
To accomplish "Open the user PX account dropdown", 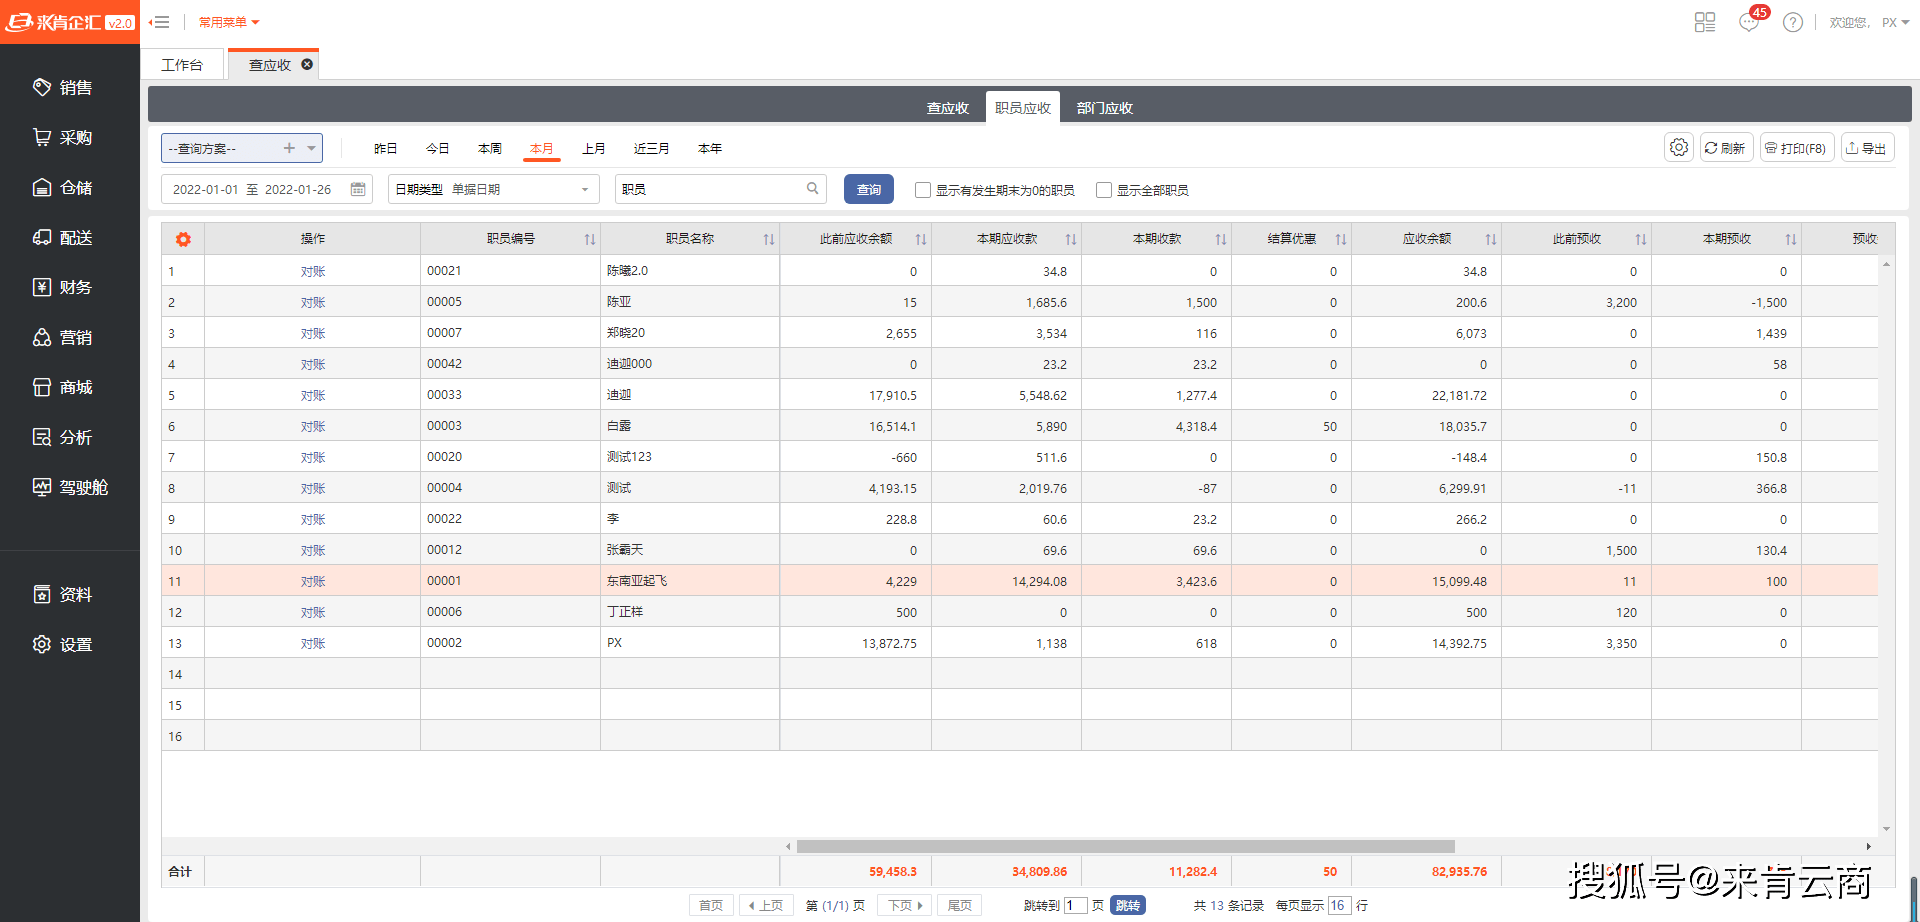I will (x=1895, y=22).
